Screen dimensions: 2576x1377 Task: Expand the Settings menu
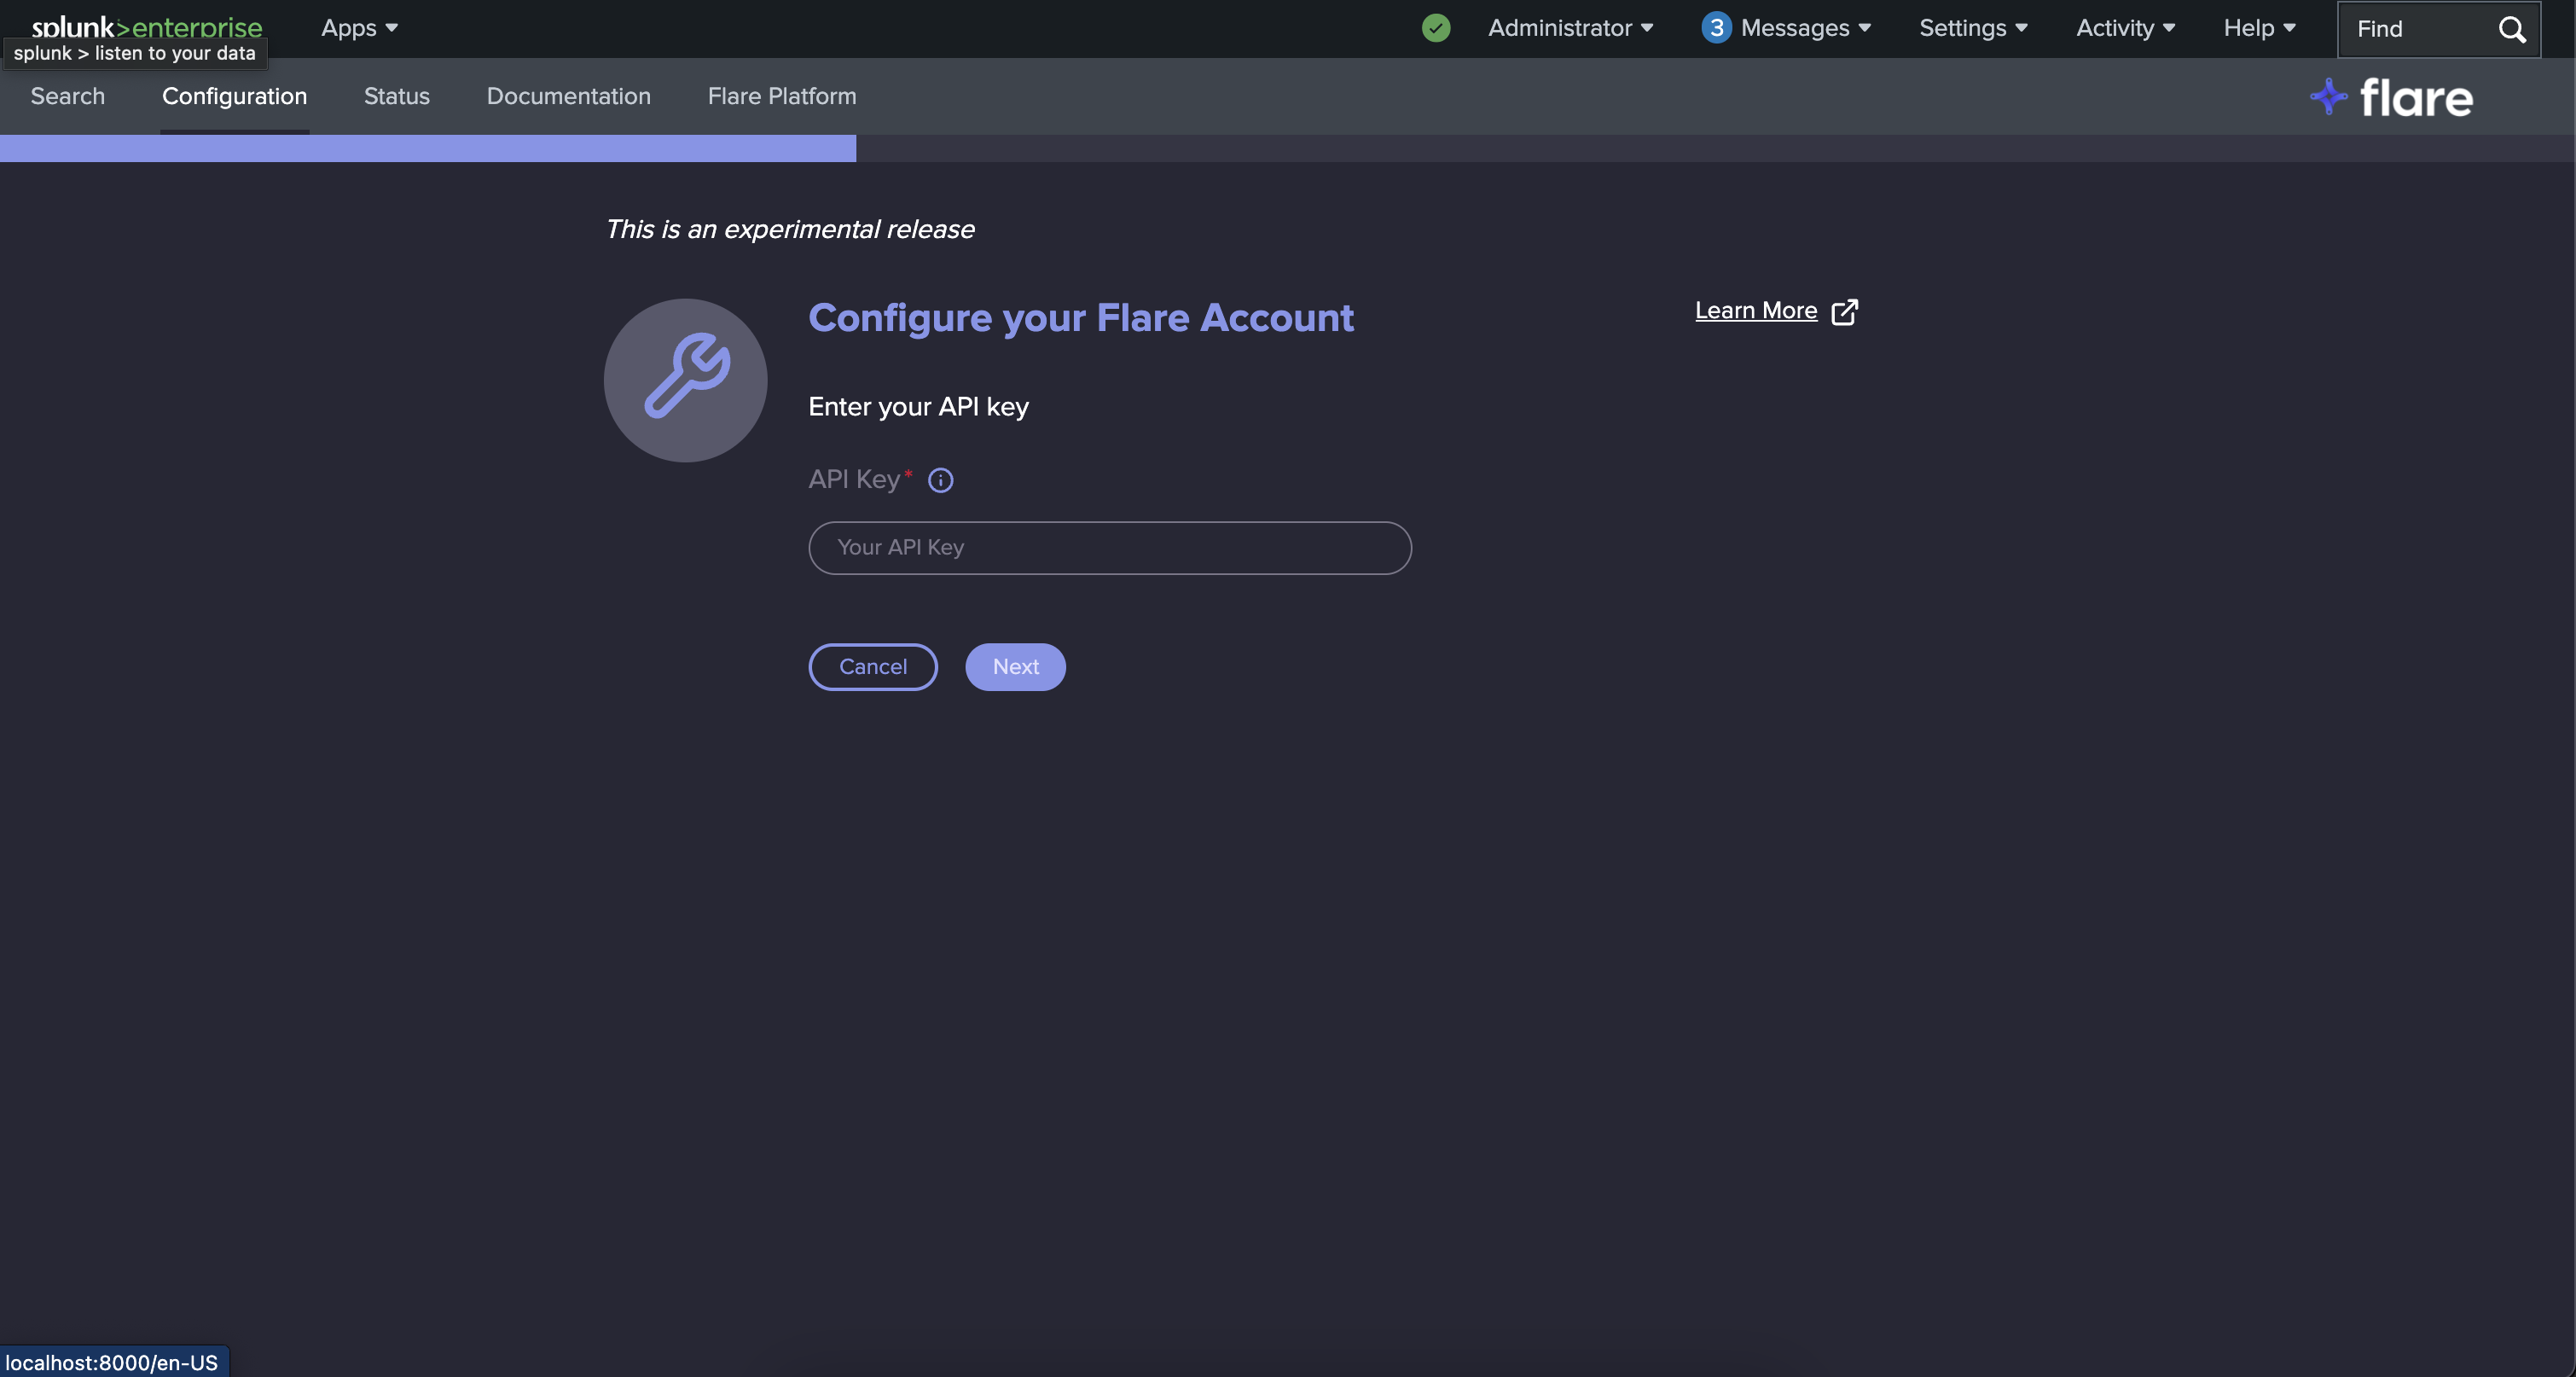tap(1973, 28)
